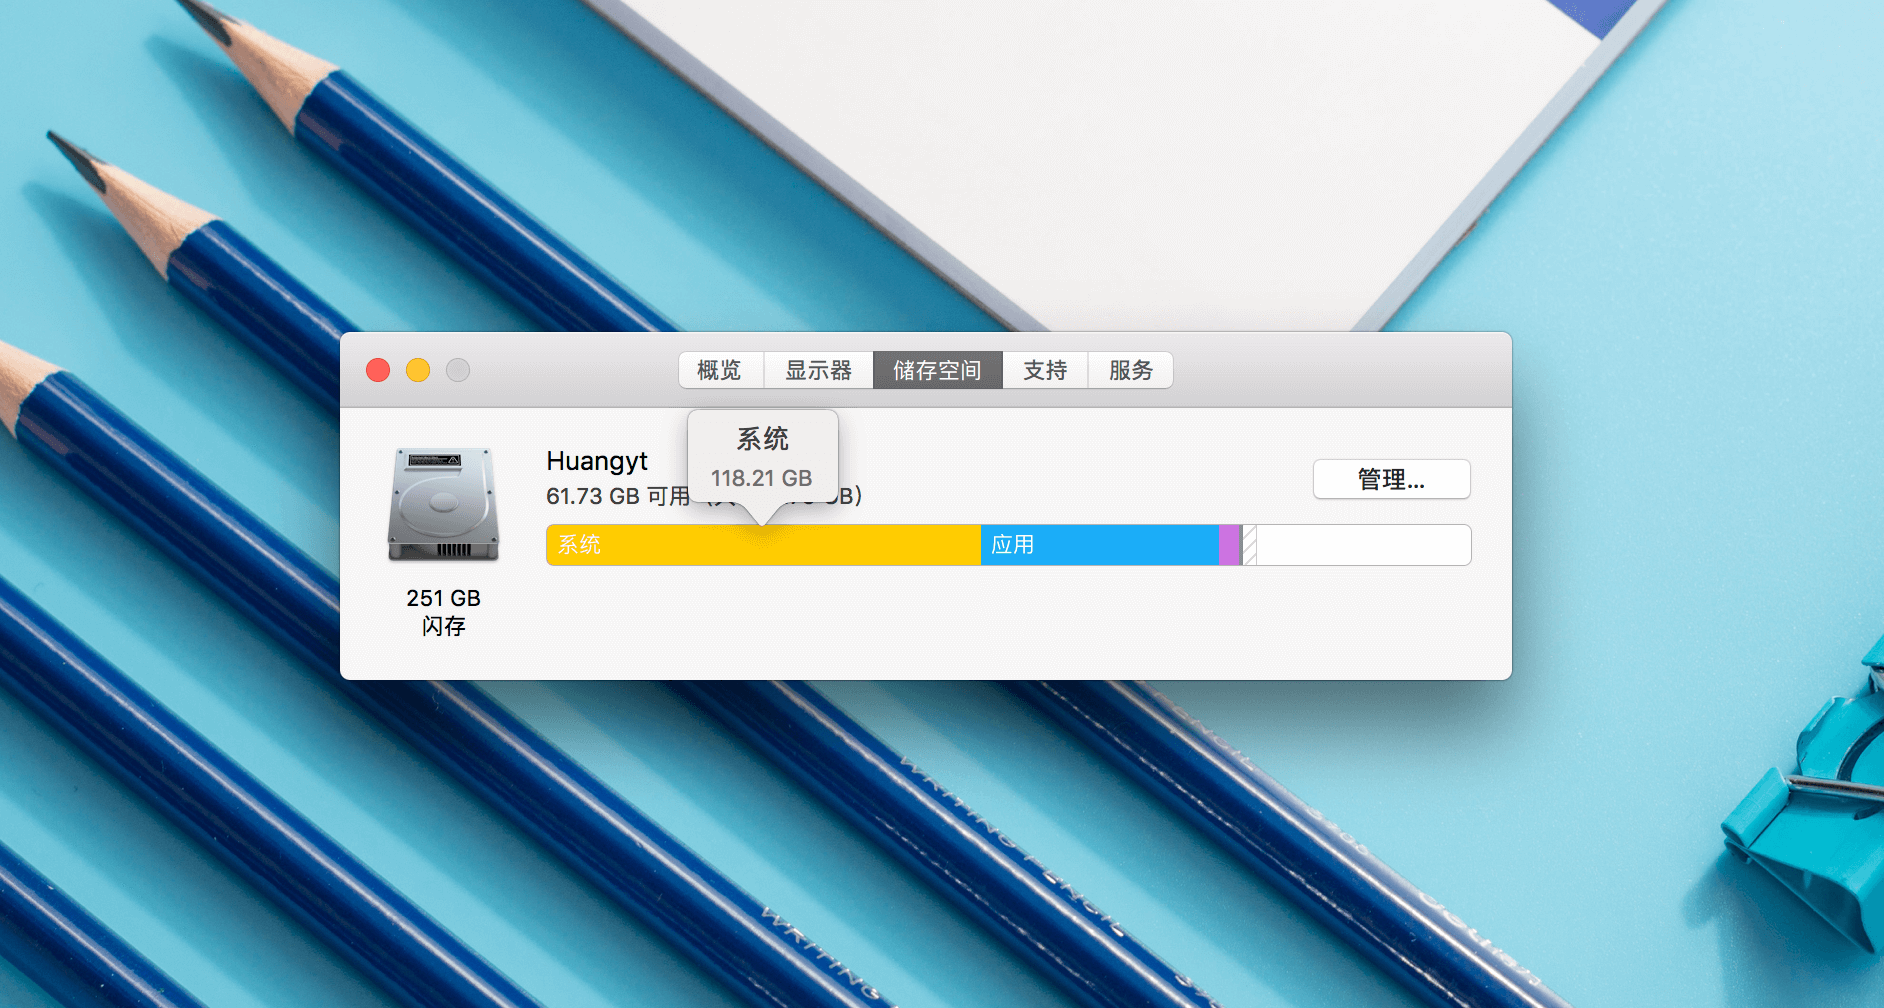Open the 显示器 tab
The image size is (1884, 1008).
click(x=818, y=370)
